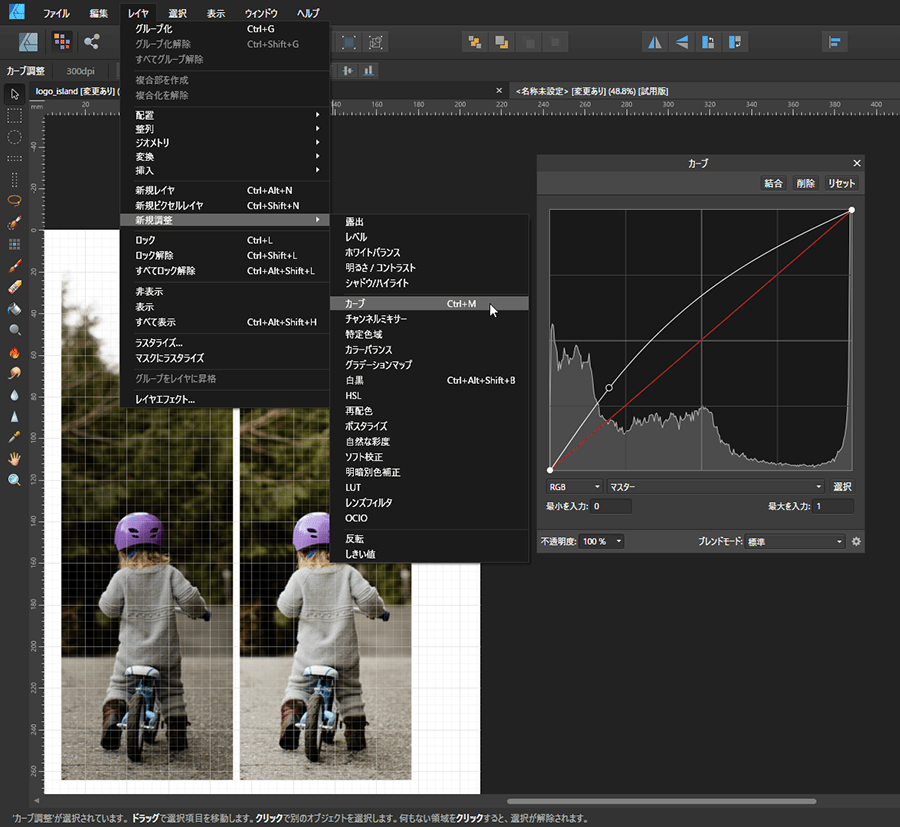This screenshot has height=827, width=900.
Task: Pick the Hand view tool
Action: (14, 459)
